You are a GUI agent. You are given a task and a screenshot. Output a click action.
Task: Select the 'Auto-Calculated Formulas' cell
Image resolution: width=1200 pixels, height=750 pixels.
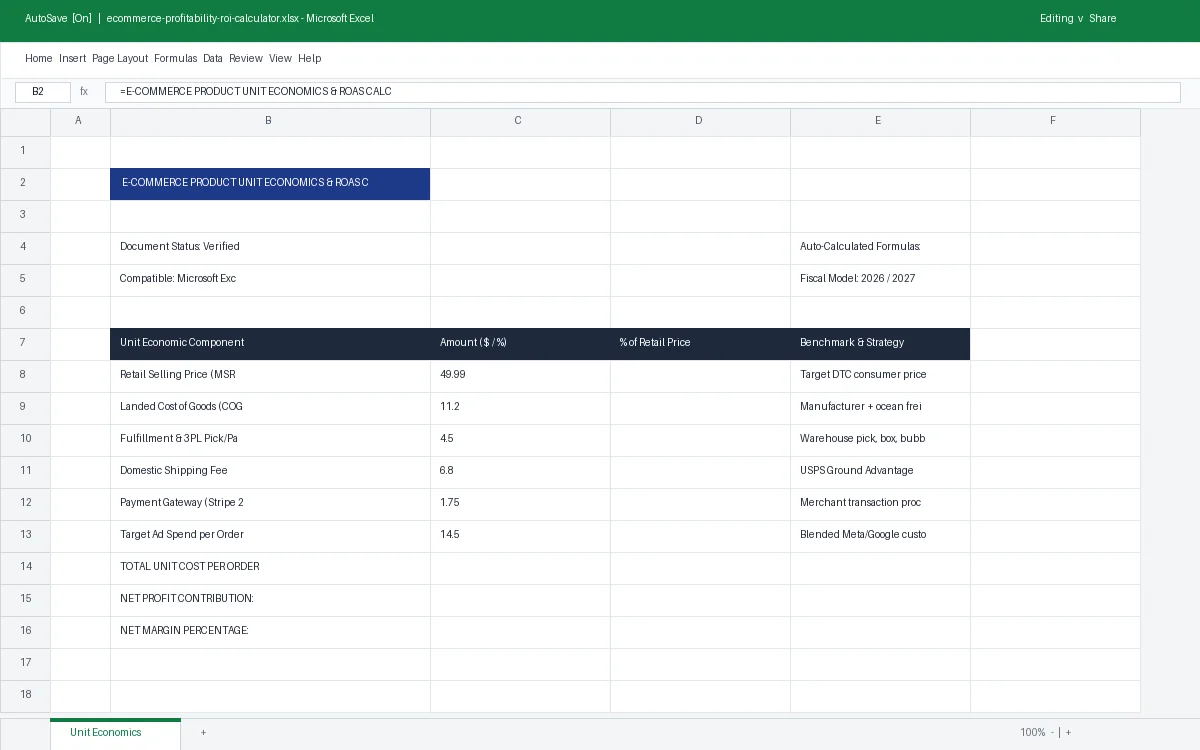[880, 247]
